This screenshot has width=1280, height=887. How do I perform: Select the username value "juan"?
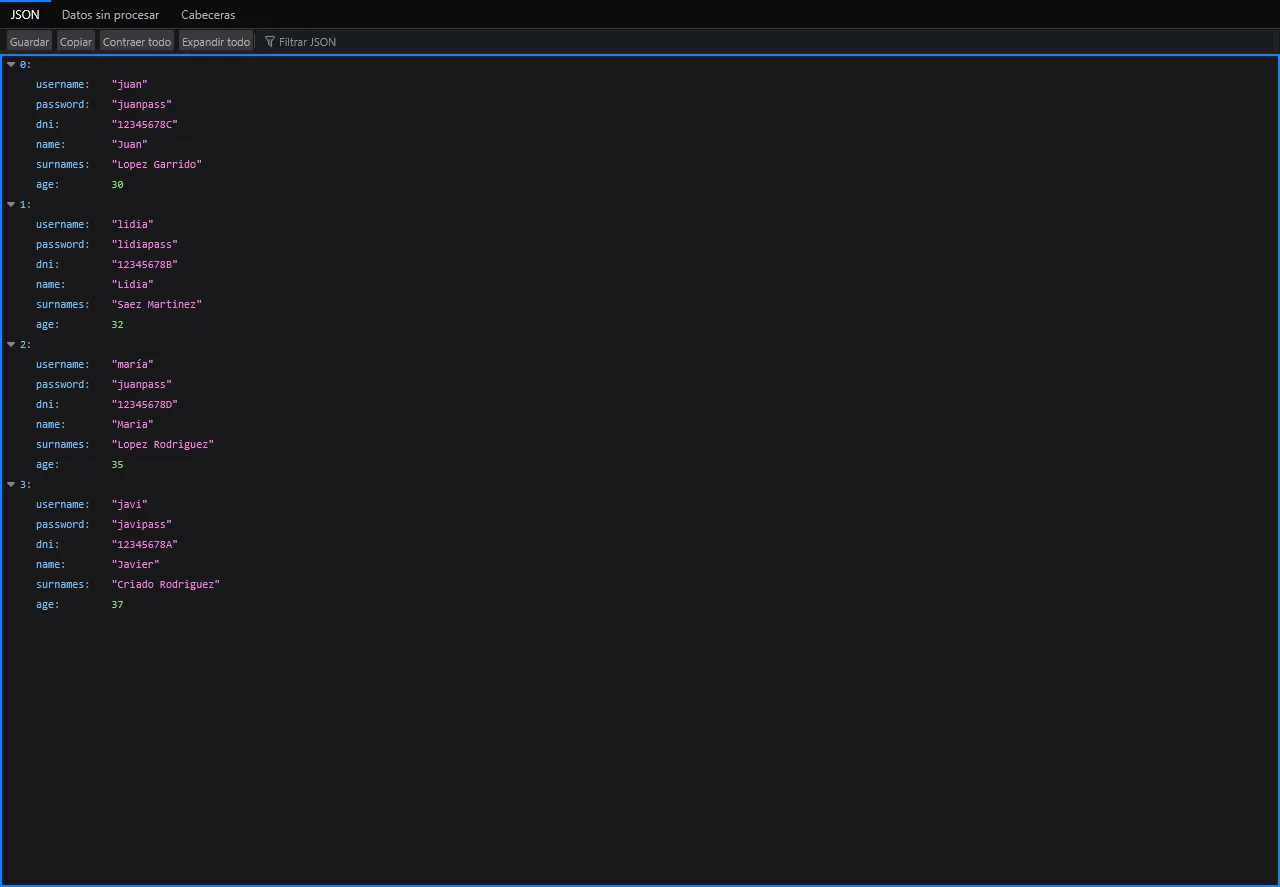click(x=129, y=84)
